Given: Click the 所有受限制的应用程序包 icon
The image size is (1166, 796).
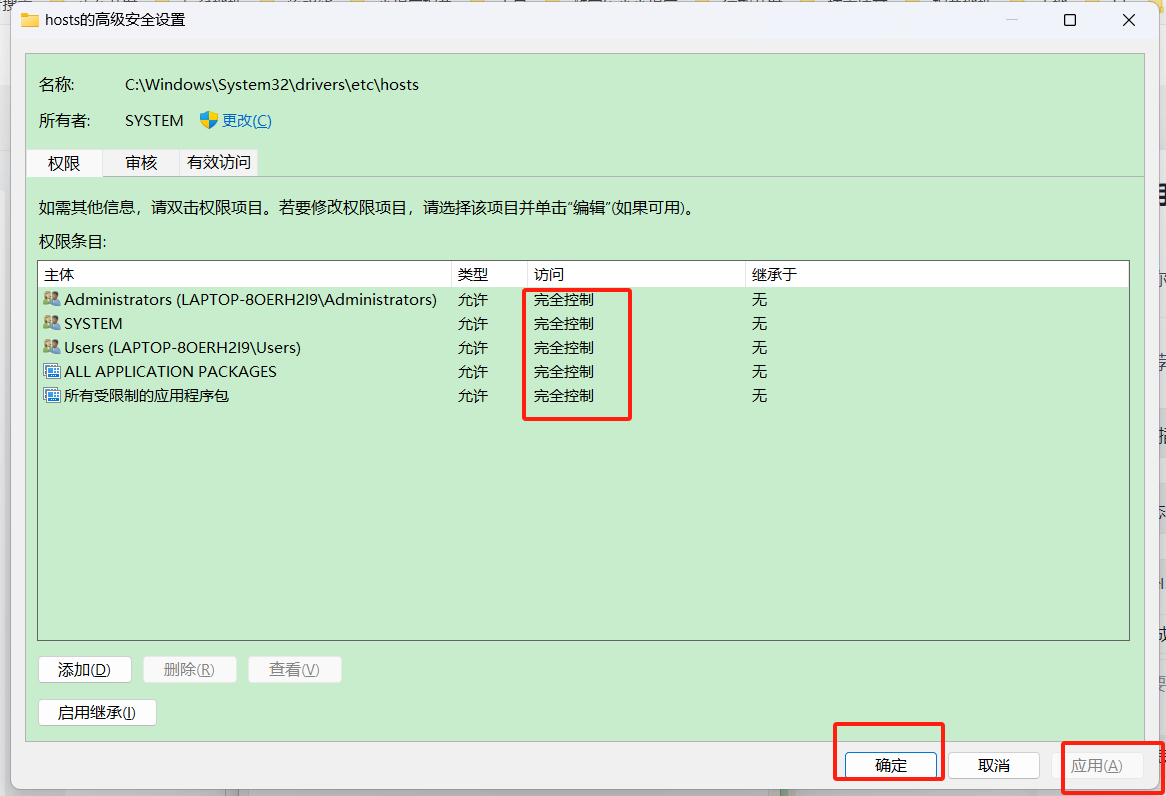Looking at the screenshot, I should 51,395.
